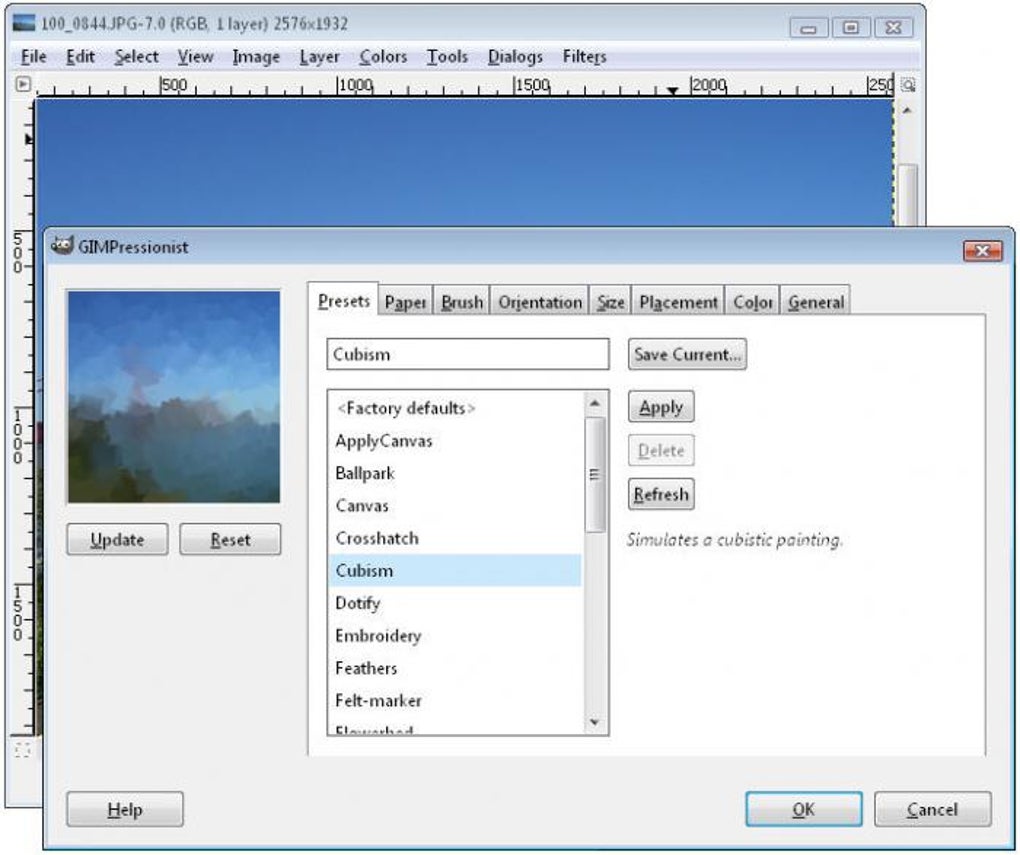Open the Edit menu

pos(80,57)
